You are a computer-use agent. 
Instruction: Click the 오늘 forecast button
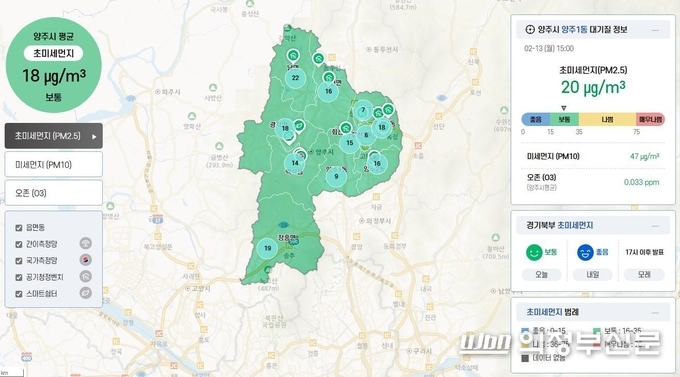tap(541, 275)
